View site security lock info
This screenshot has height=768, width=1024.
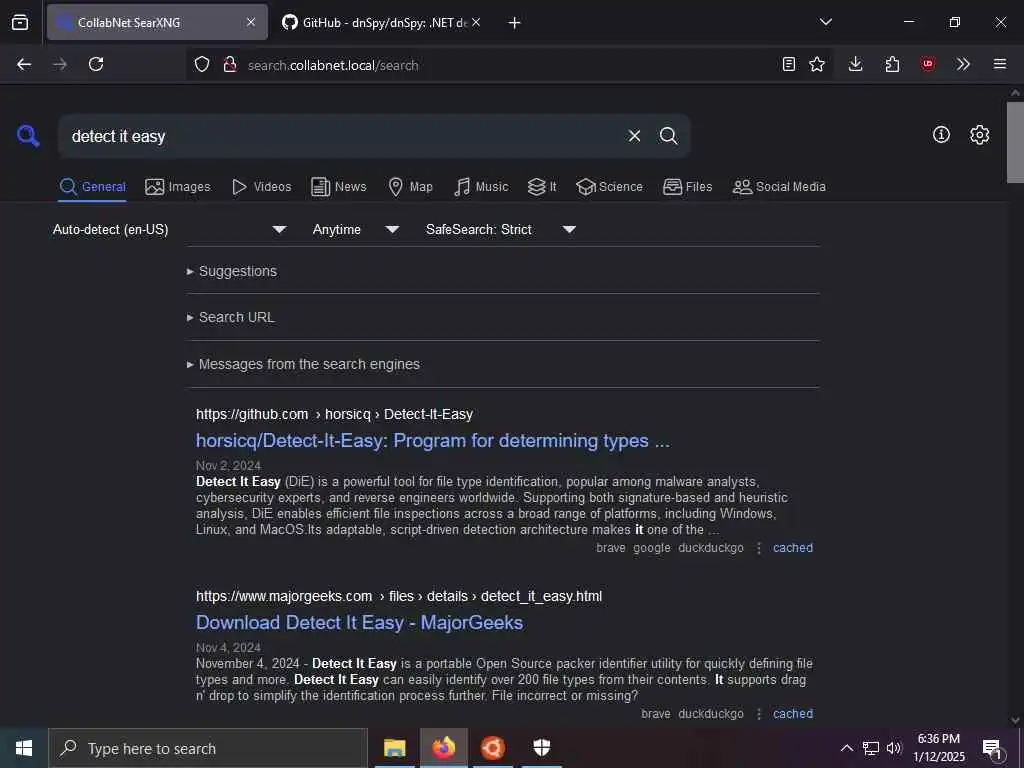(x=229, y=64)
